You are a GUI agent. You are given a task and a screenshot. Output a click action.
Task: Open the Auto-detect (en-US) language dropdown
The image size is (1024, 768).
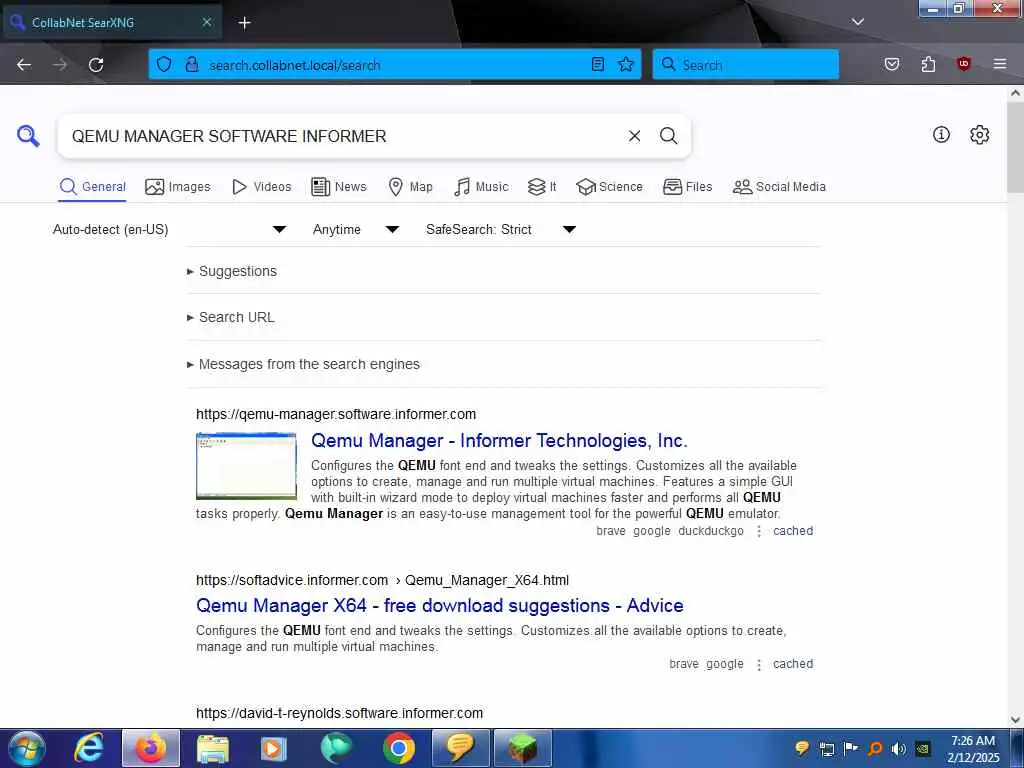170,229
